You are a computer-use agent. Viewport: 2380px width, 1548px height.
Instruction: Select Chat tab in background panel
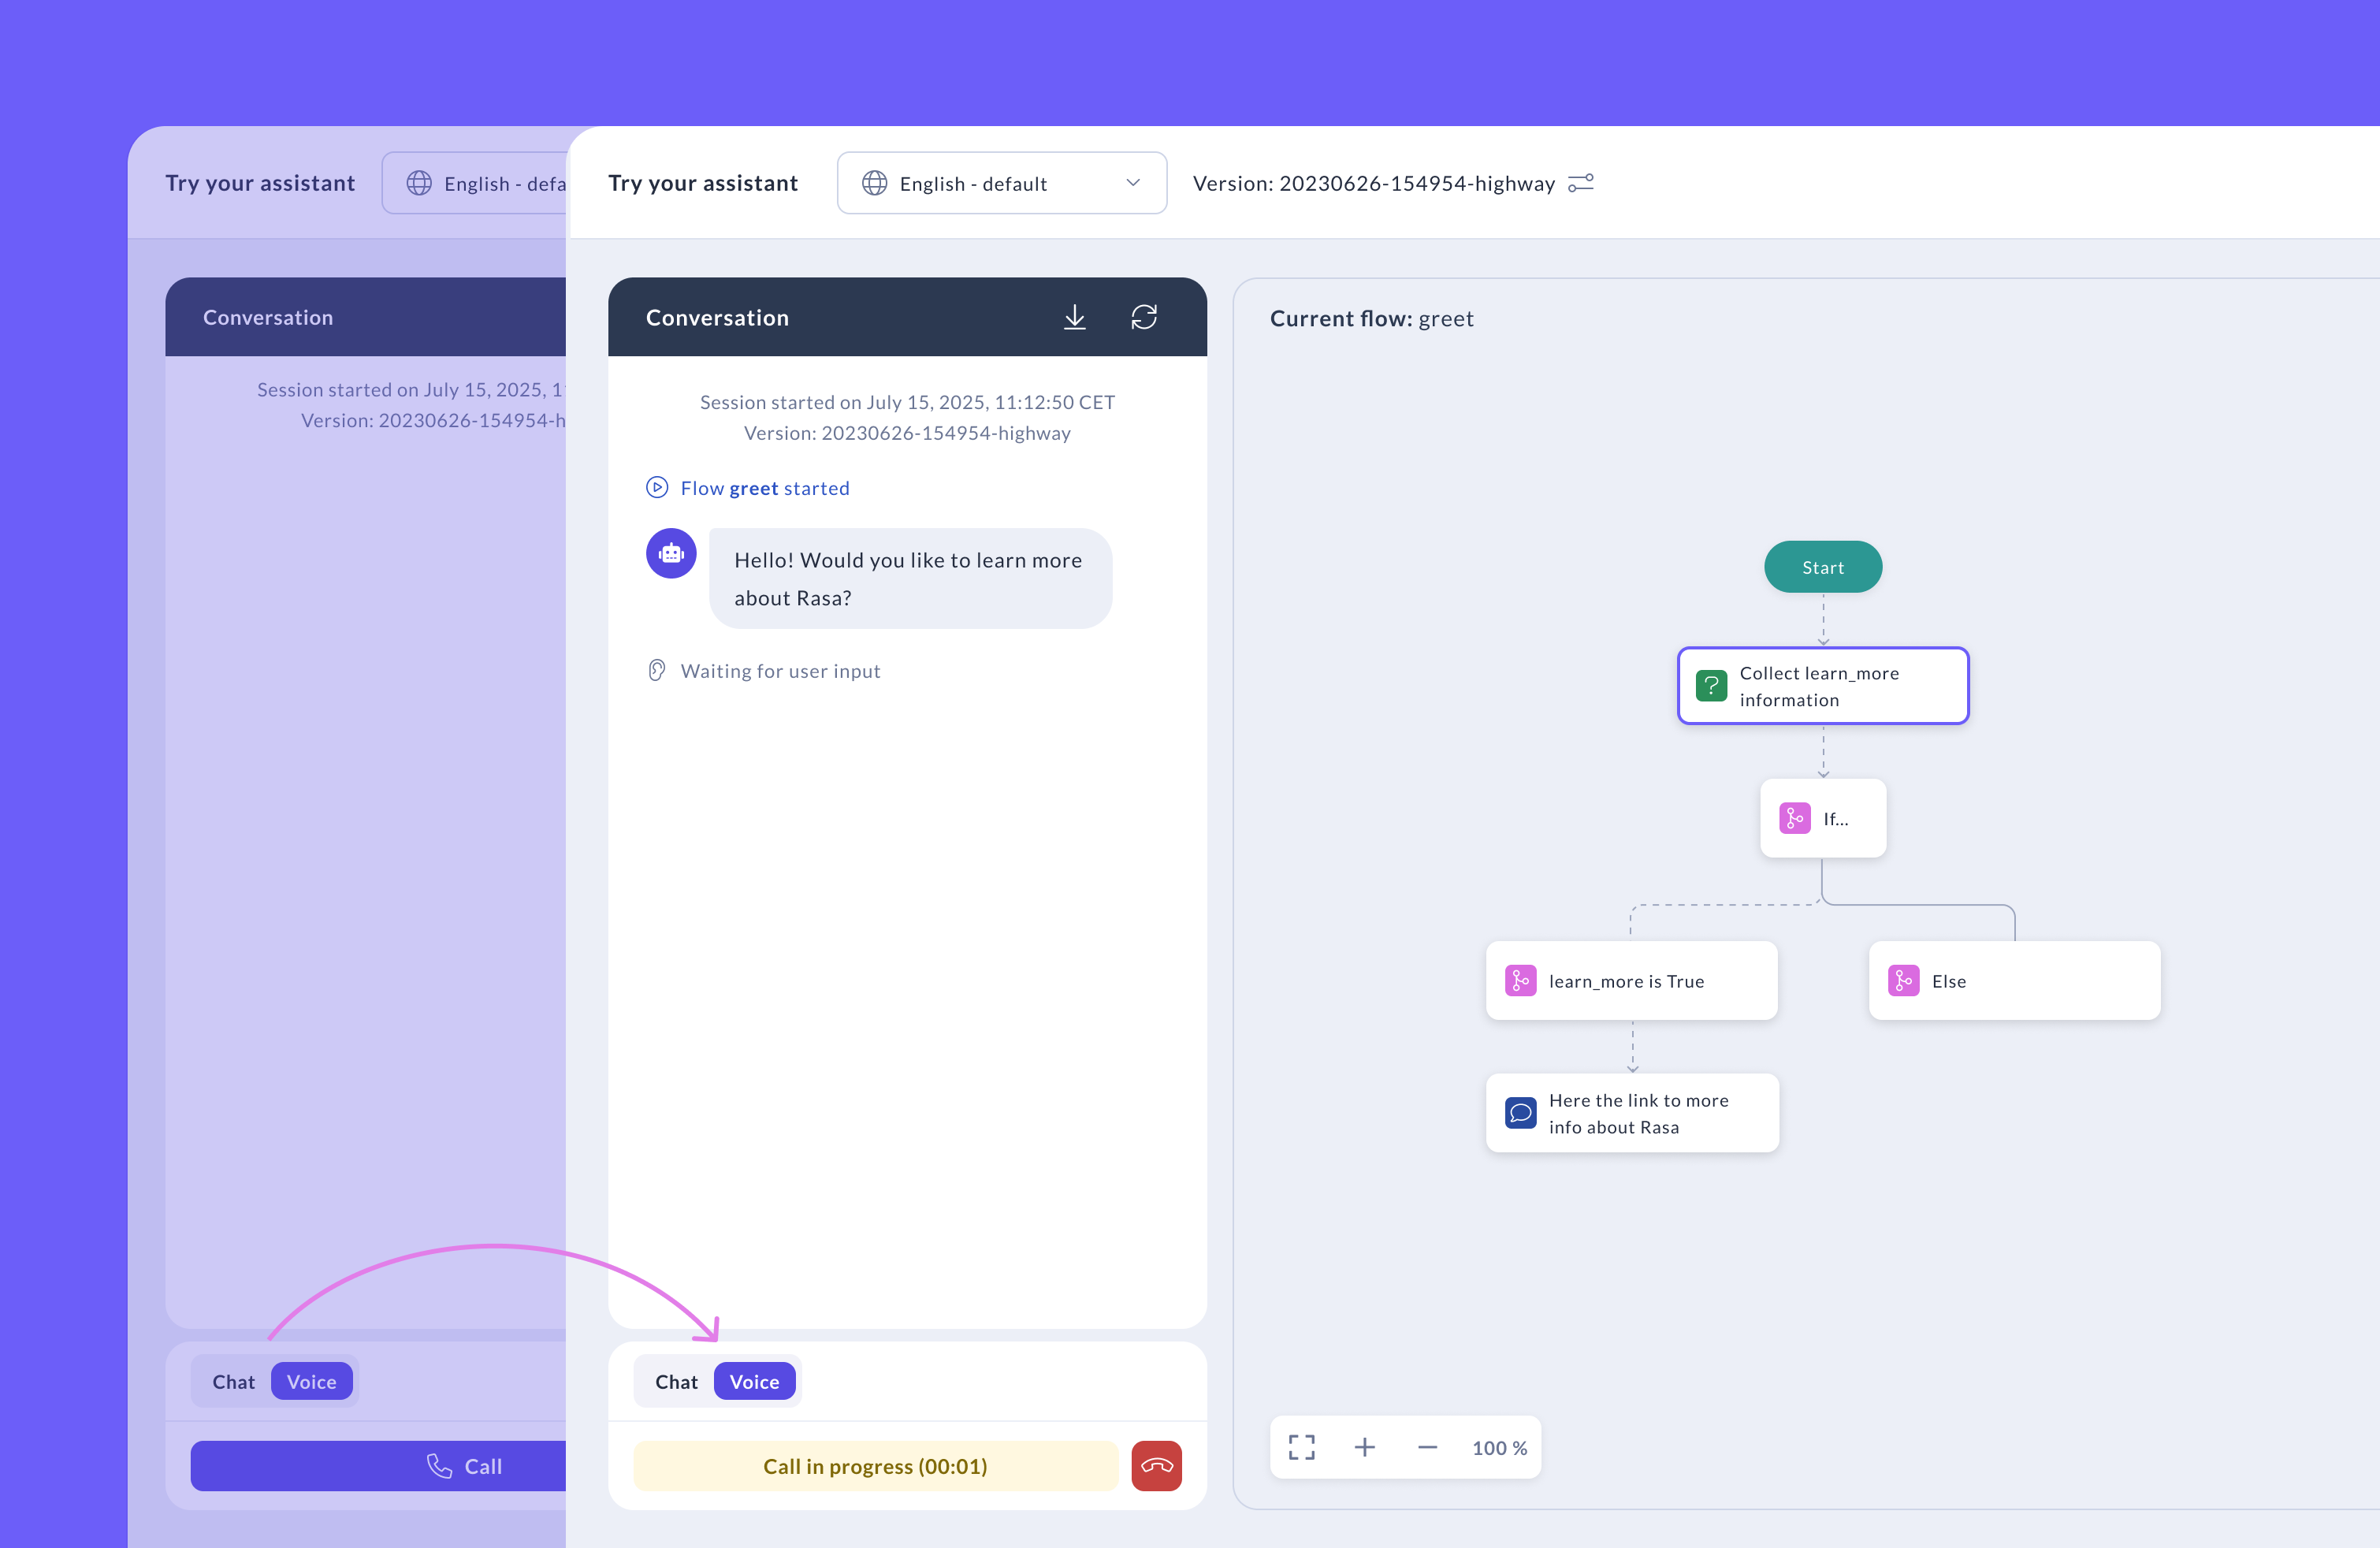pyautogui.click(x=233, y=1381)
